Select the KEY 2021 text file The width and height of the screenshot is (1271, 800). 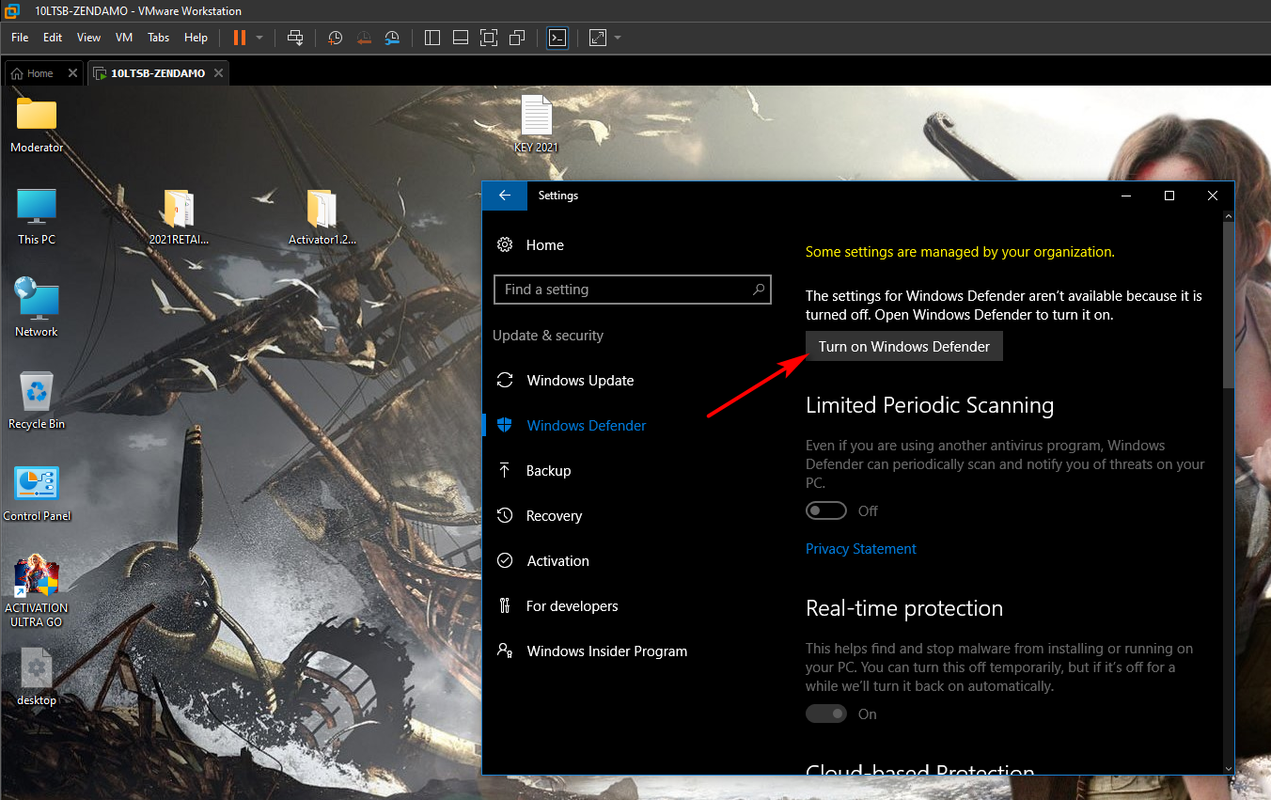click(x=536, y=124)
